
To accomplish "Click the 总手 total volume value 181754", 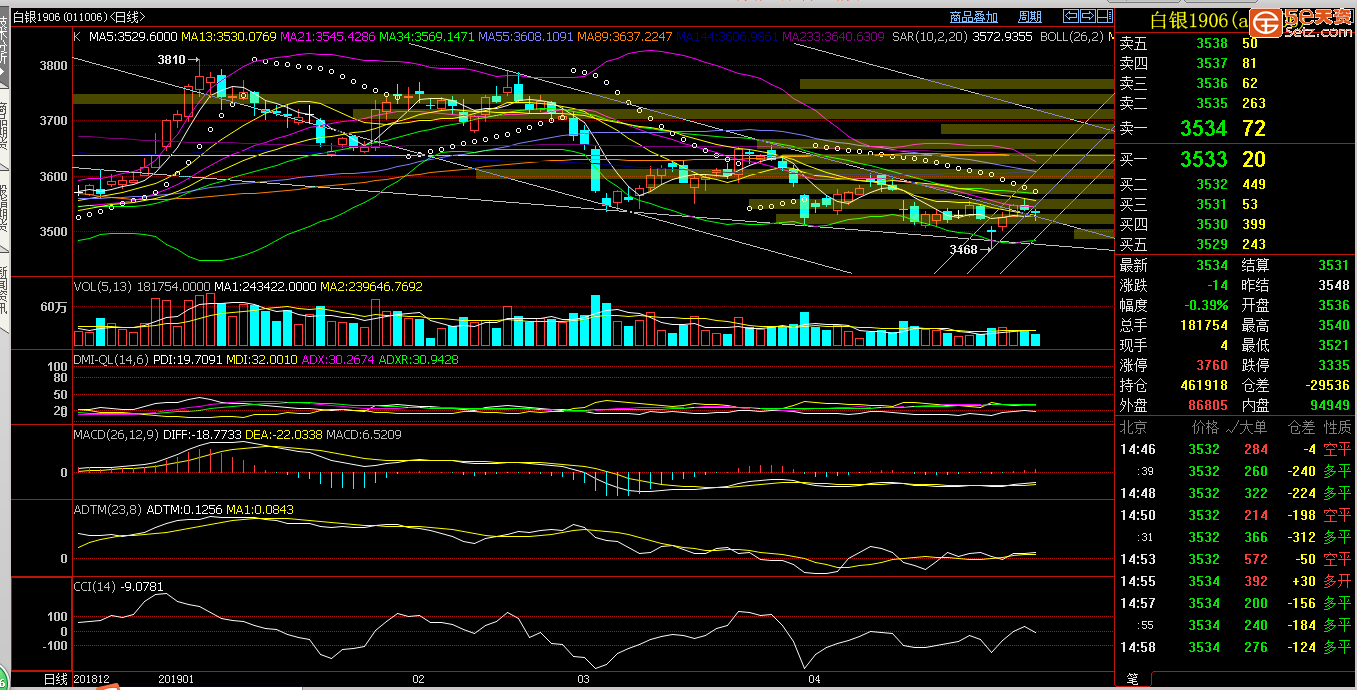I will click(x=1204, y=325).
